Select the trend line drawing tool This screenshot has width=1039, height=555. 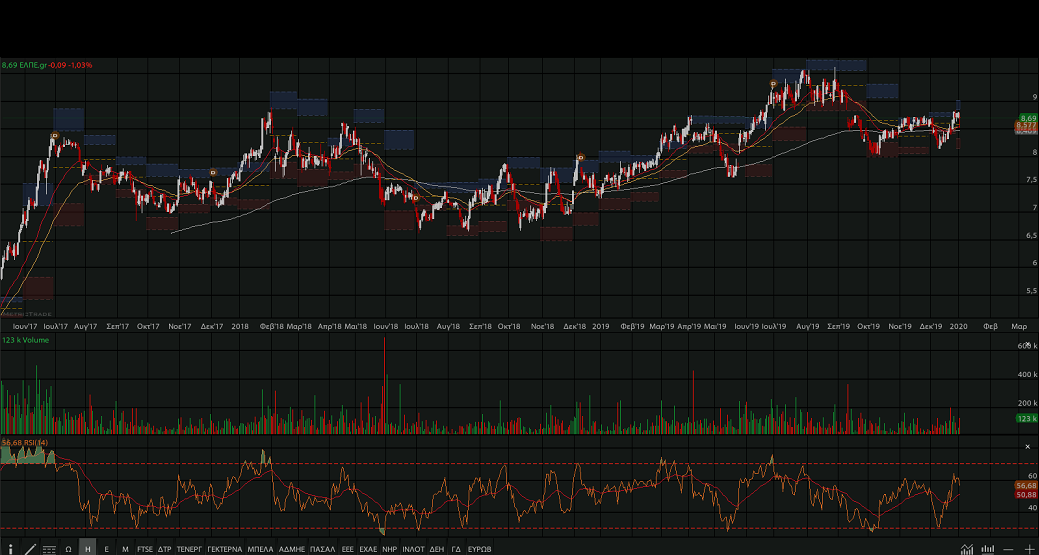(x=29, y=549)
